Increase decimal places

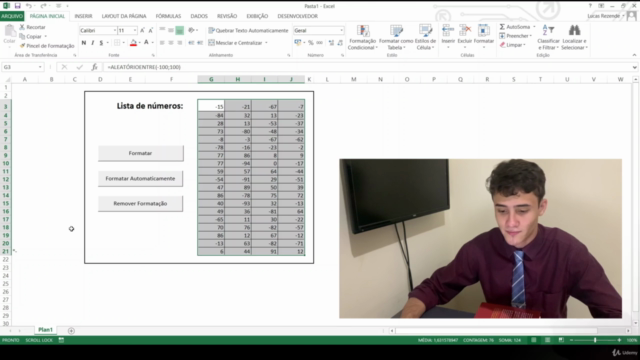coord(331,42)
